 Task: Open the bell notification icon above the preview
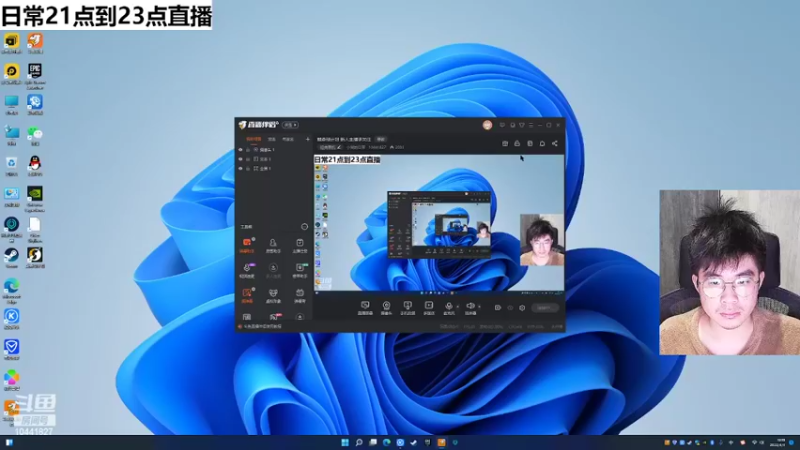(x=542, y=143)
